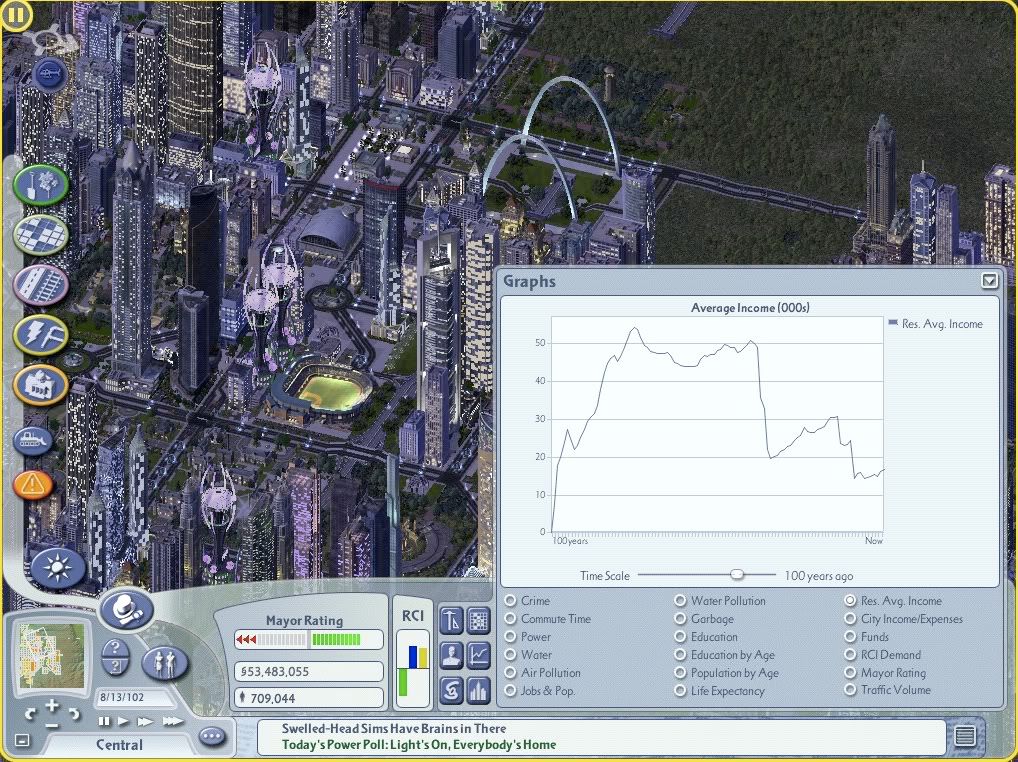Select the Traffic Volume graph option
Image resolution: width=1018 pixels, height=762 pixels.
tap(850, 690)
